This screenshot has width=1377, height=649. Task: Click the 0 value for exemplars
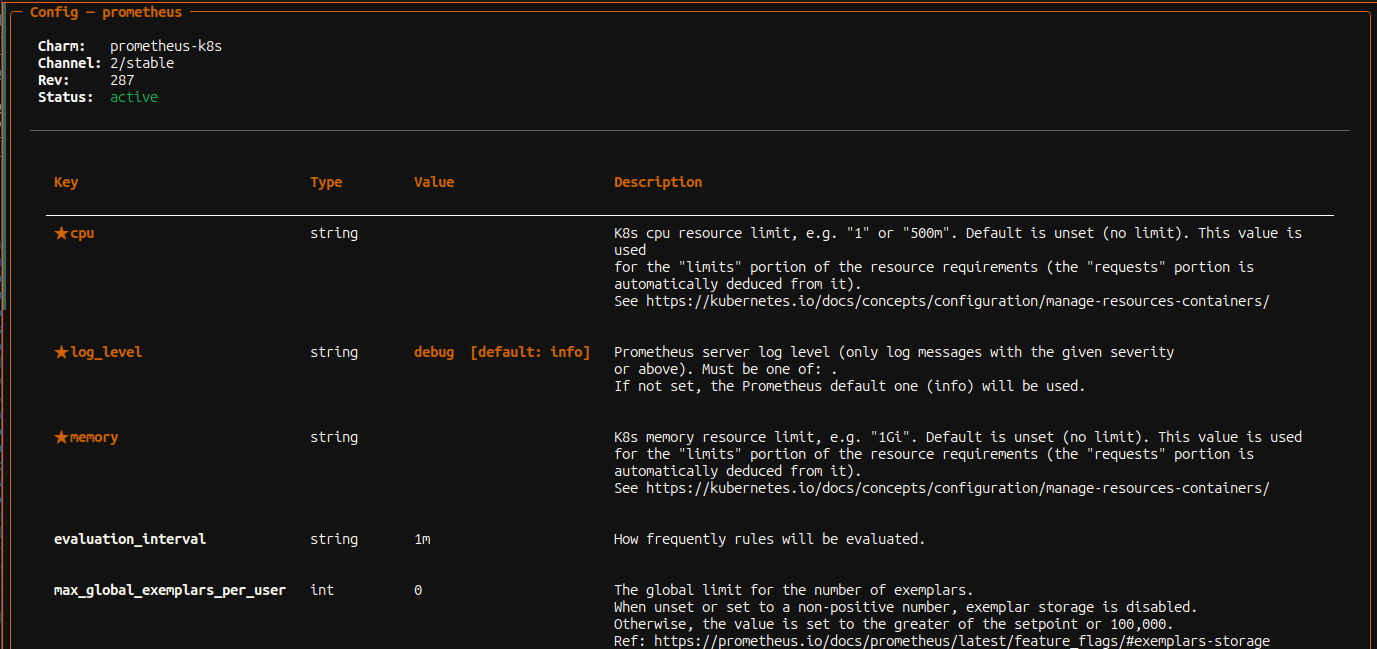coord(418,590)
